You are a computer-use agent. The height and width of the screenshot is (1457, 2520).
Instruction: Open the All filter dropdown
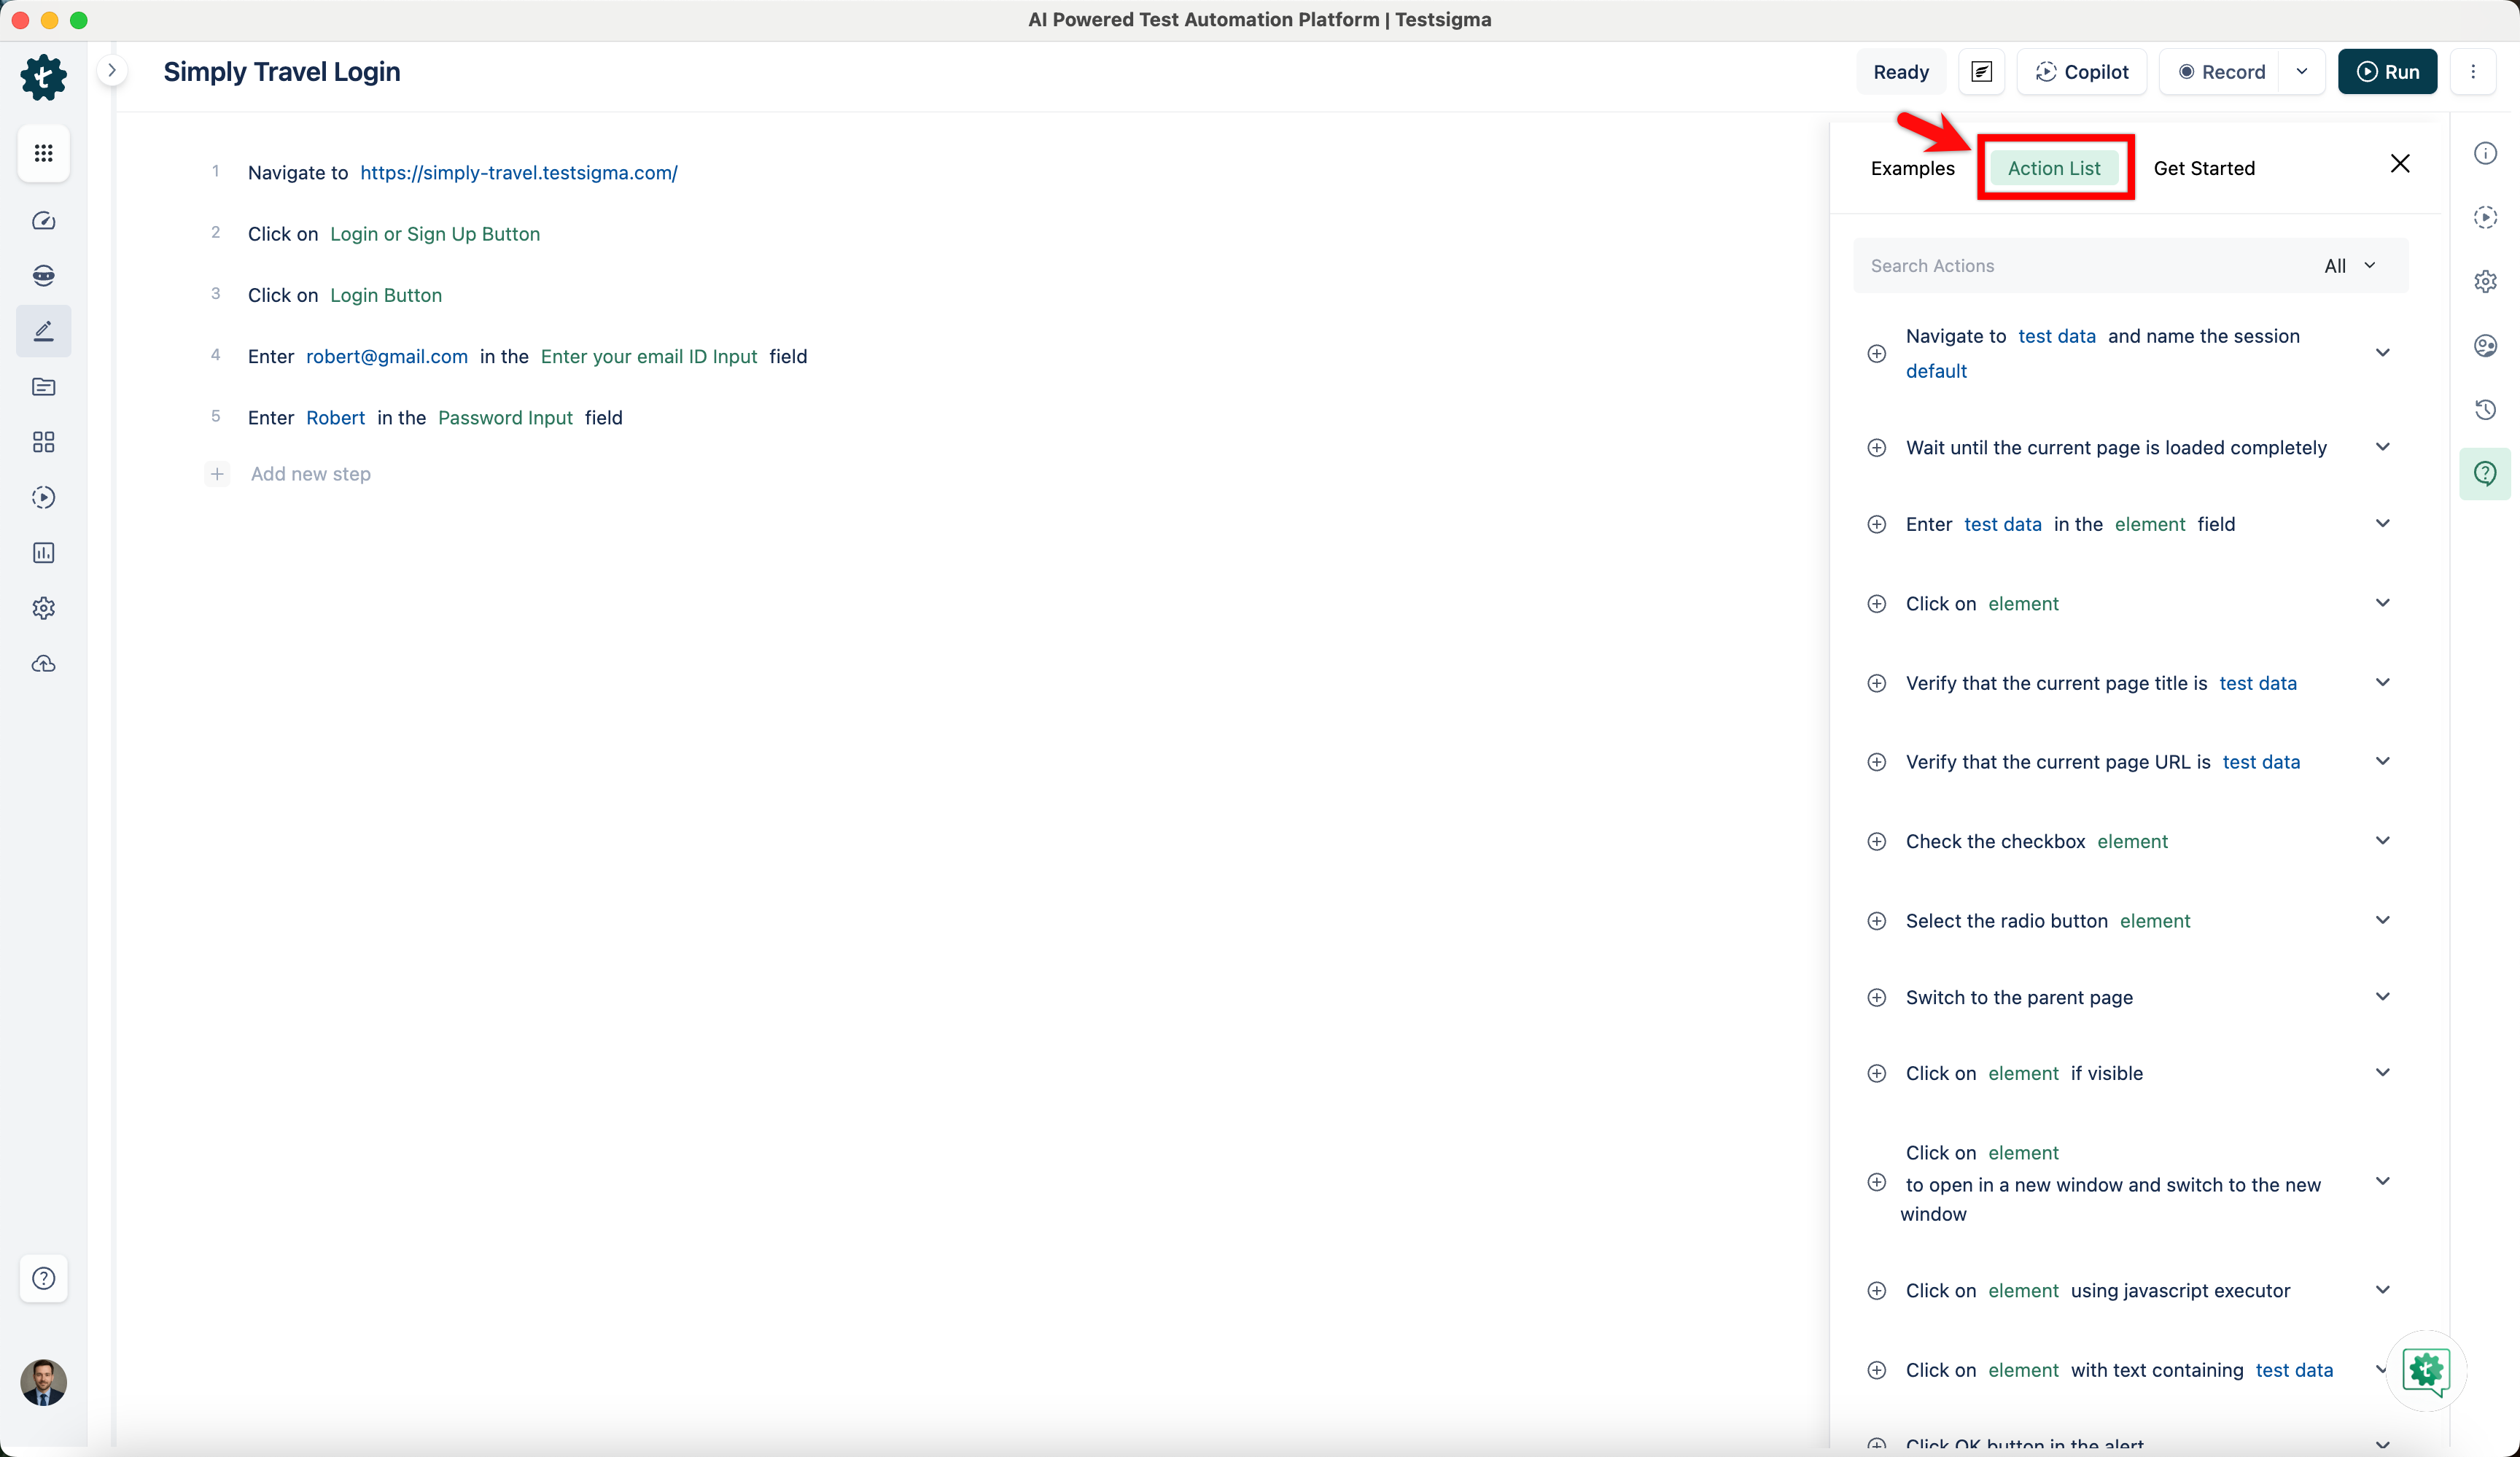2349,265
